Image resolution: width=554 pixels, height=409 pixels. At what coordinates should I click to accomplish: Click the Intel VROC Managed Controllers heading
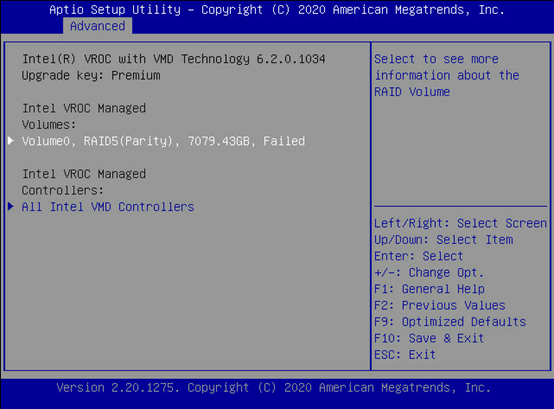(84, 182)
